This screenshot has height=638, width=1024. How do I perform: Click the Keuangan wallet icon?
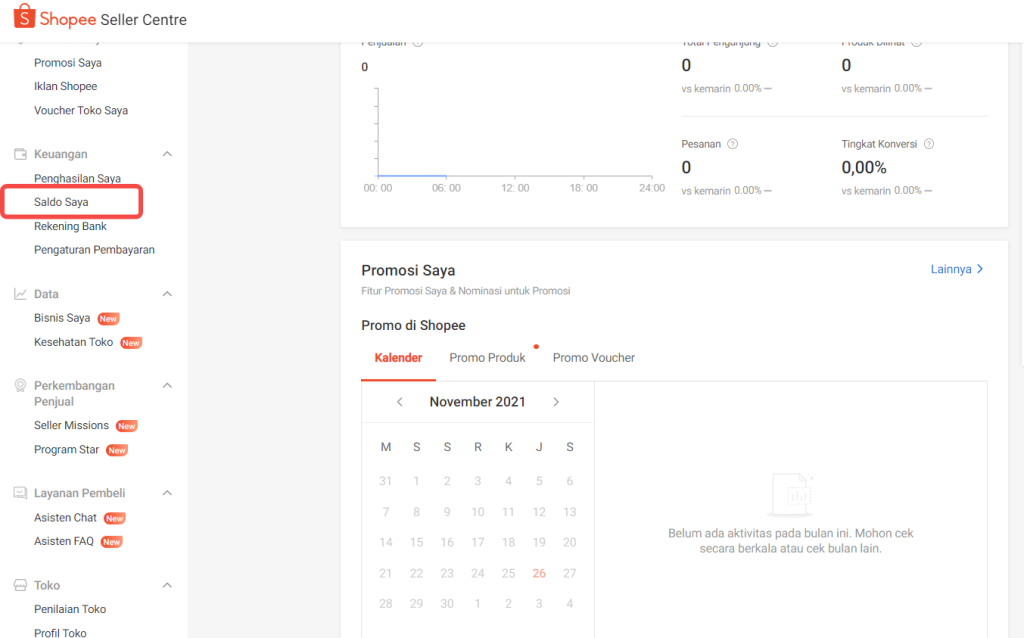[x=20, y=154]
